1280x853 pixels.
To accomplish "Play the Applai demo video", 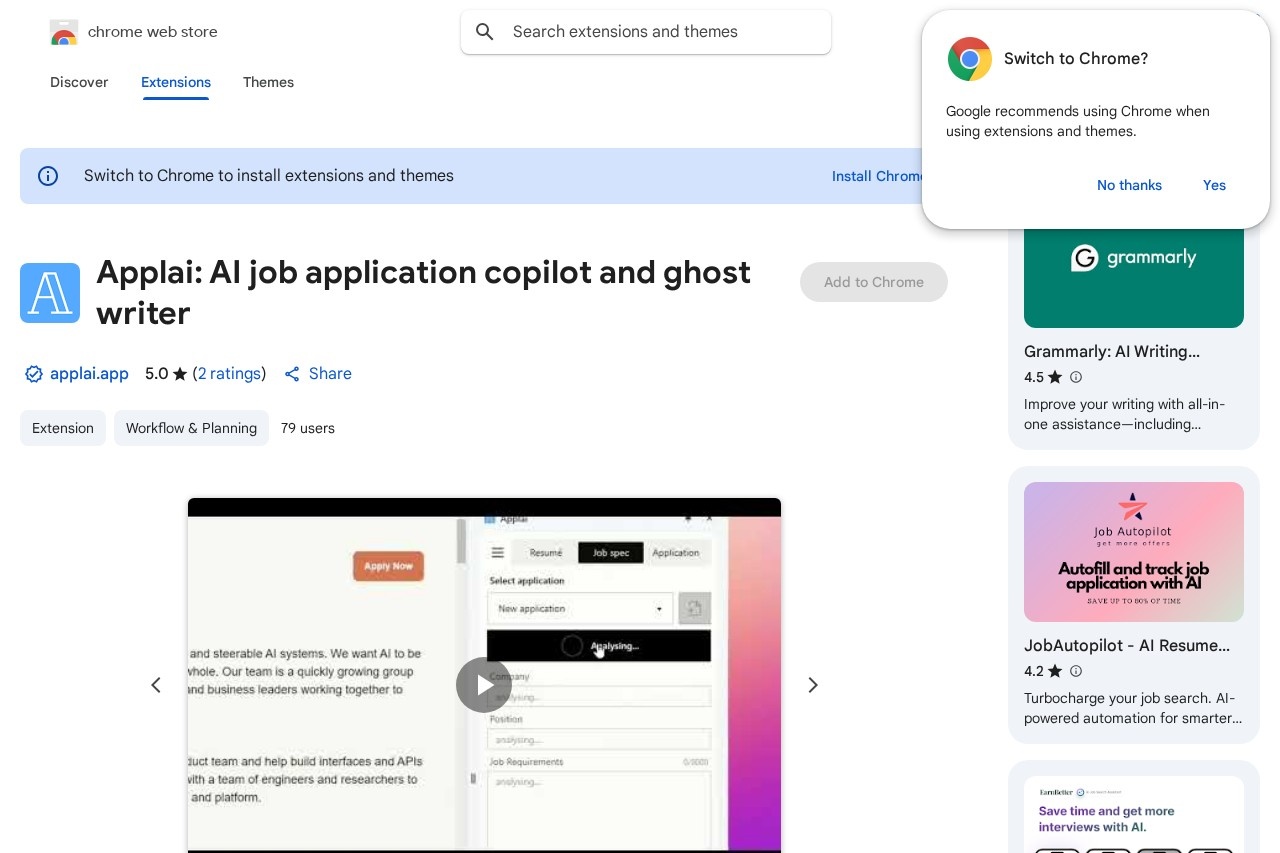I will 484,685.
